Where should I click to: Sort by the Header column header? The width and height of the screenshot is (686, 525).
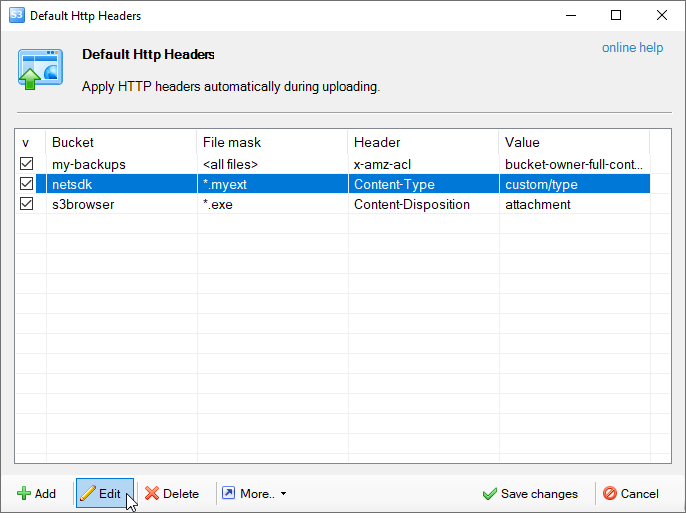423,142
